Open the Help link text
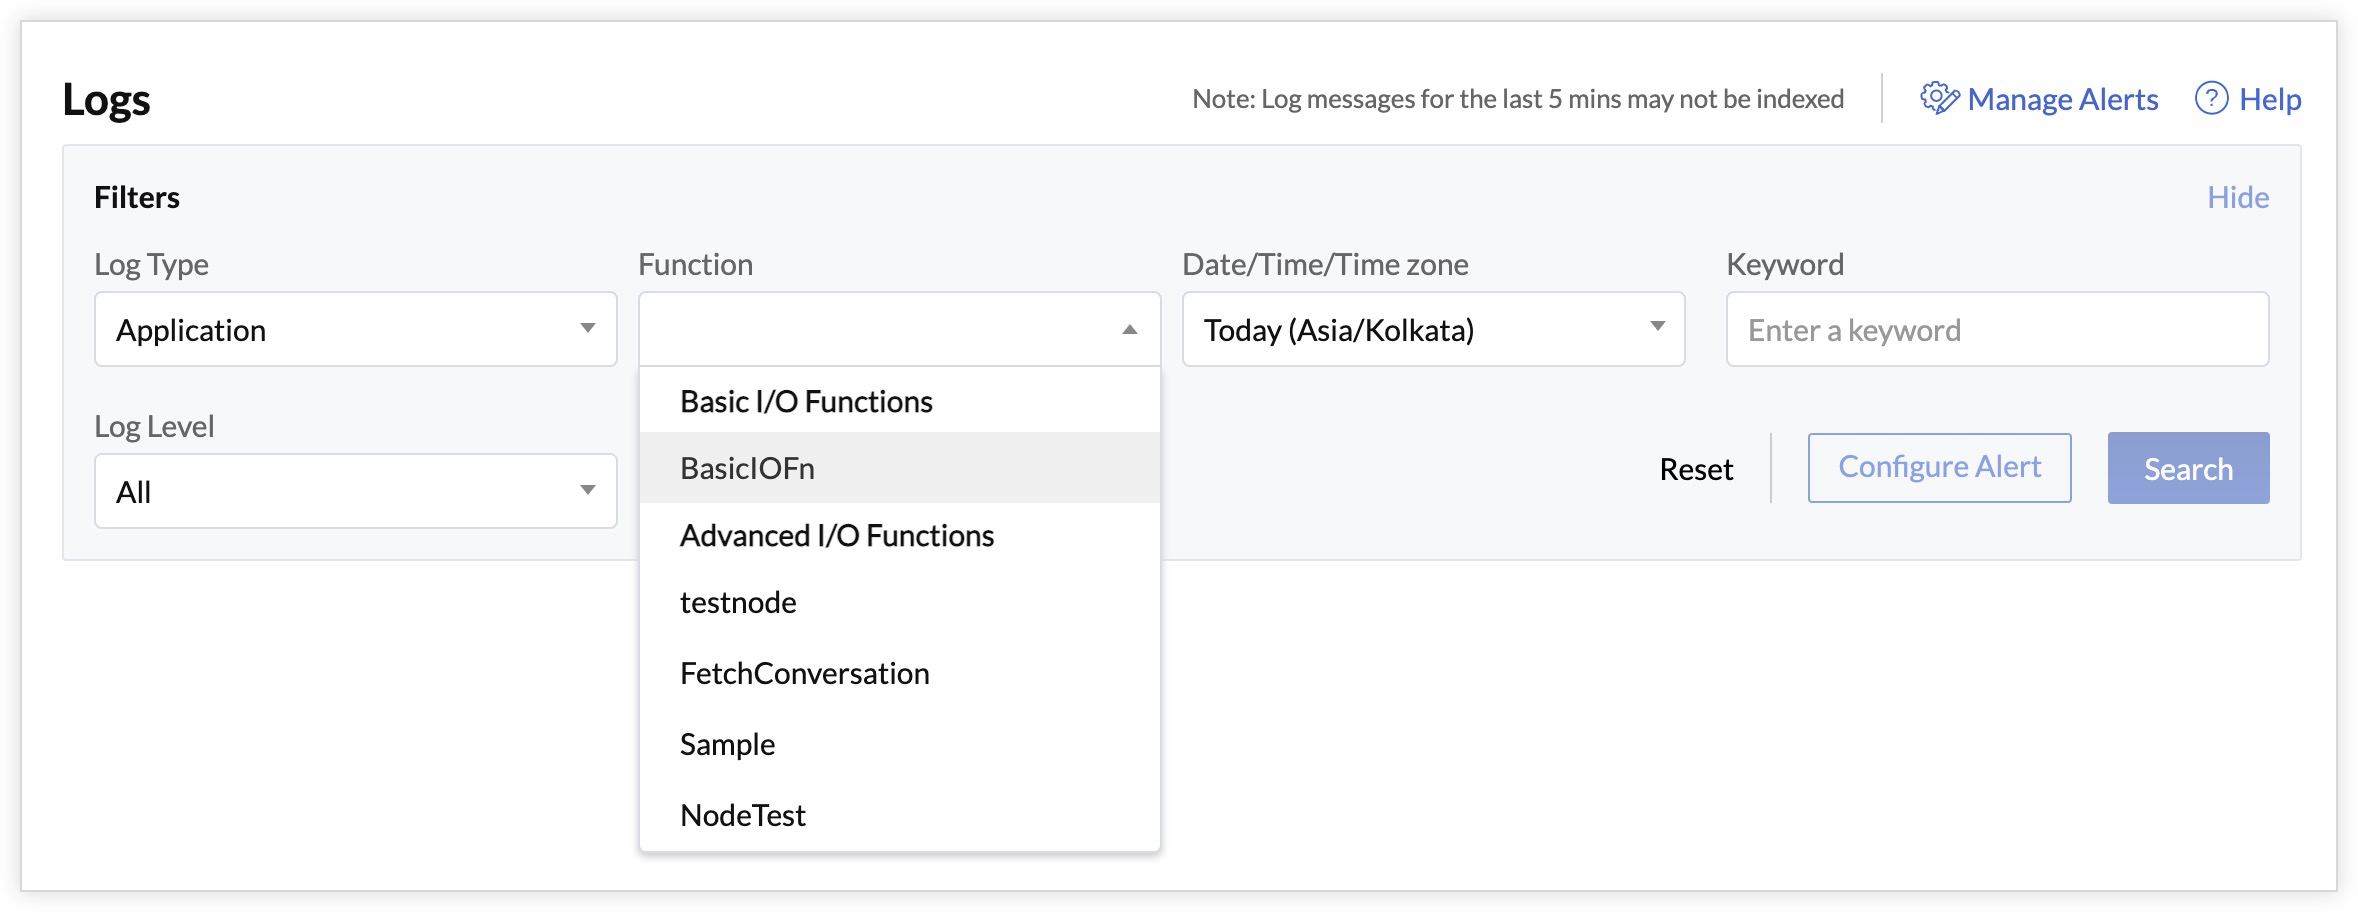This screenshot has height=912, width=2358. (x=2270, y=99)
